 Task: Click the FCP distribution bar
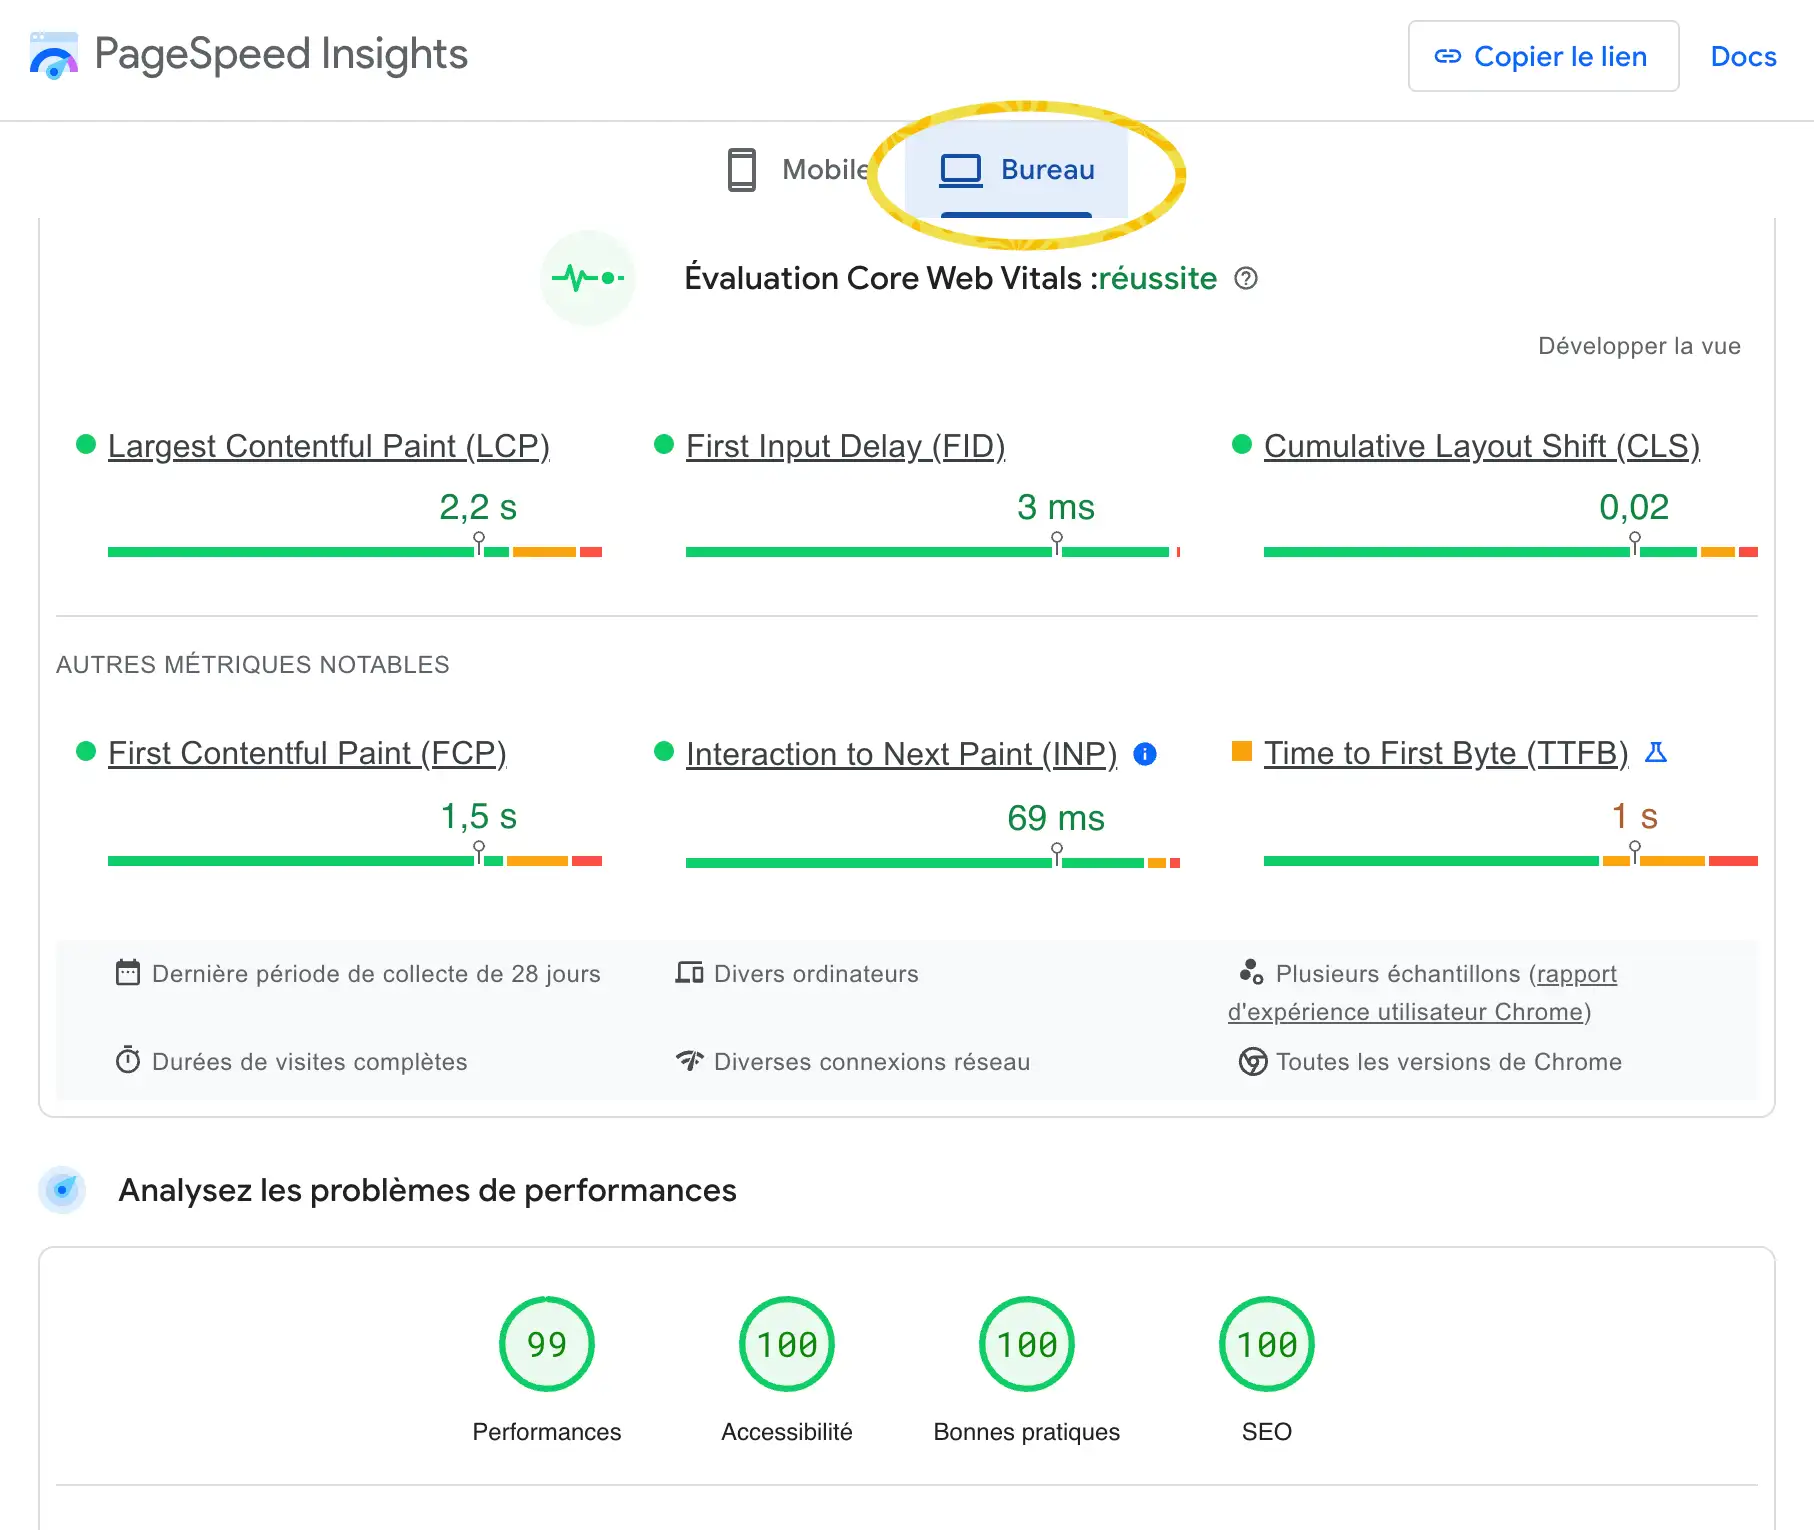point(355,860)
